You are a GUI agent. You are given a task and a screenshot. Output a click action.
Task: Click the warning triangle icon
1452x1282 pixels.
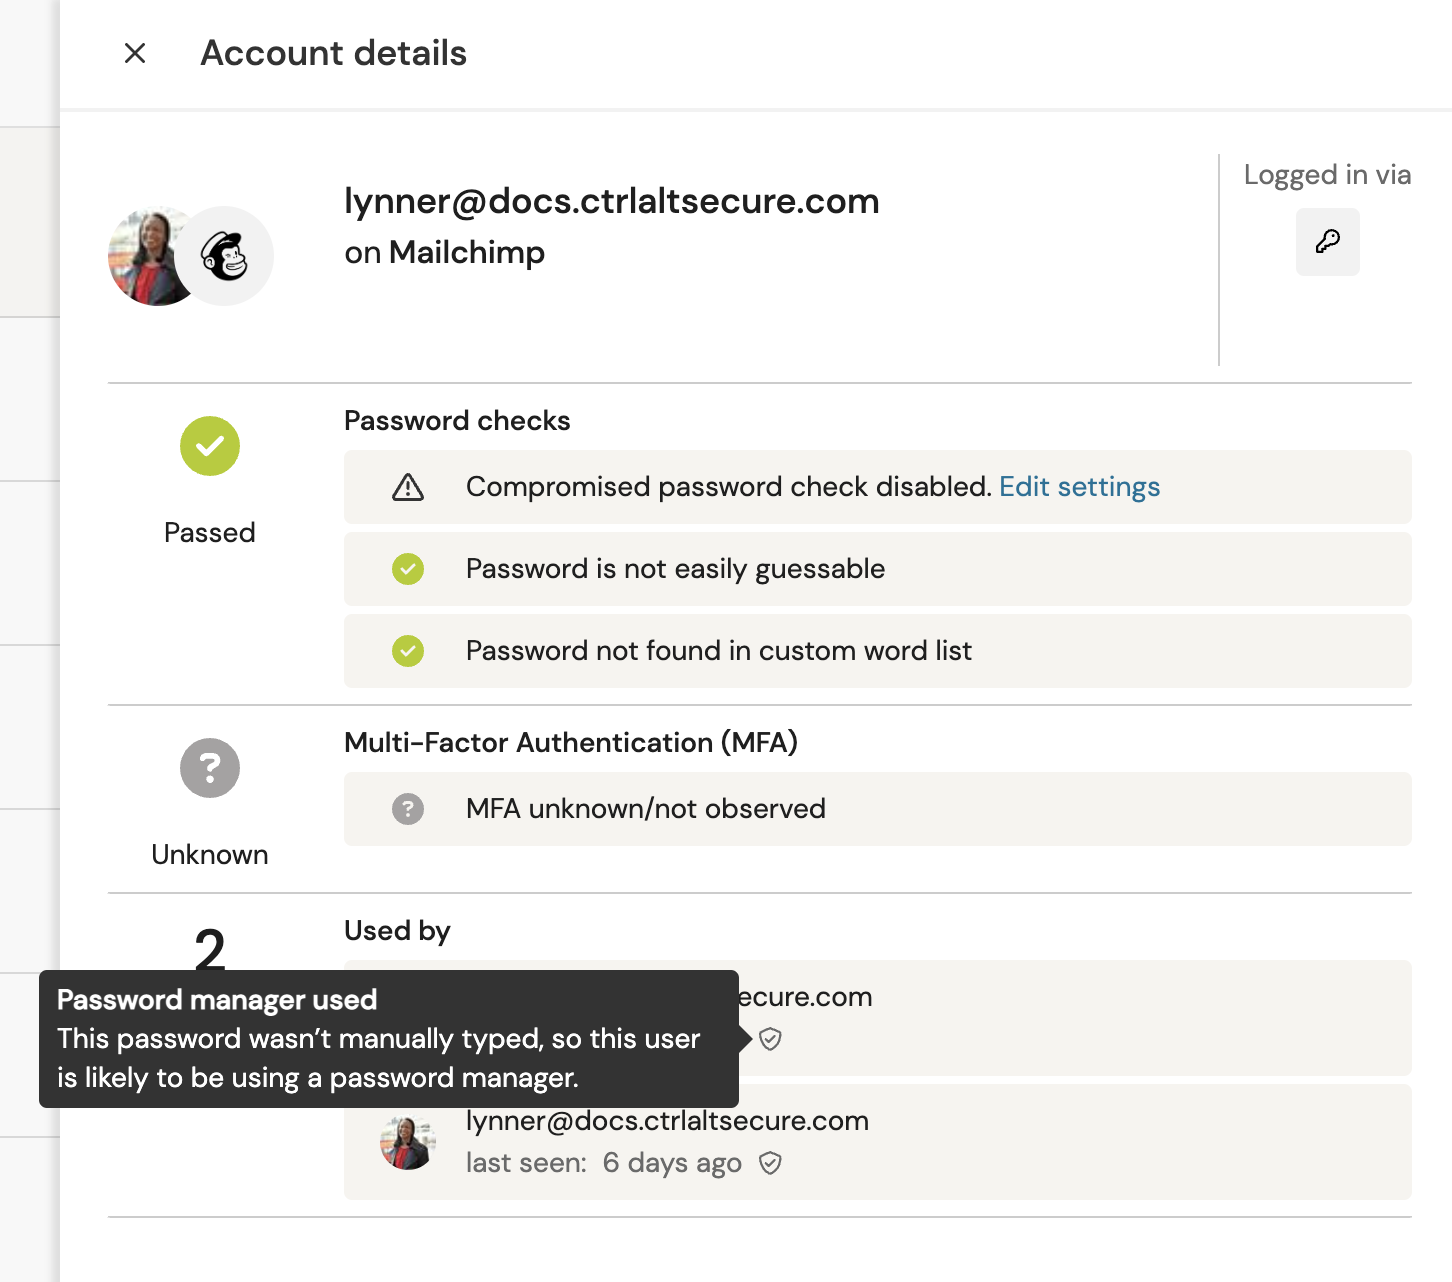coord(408,487)
